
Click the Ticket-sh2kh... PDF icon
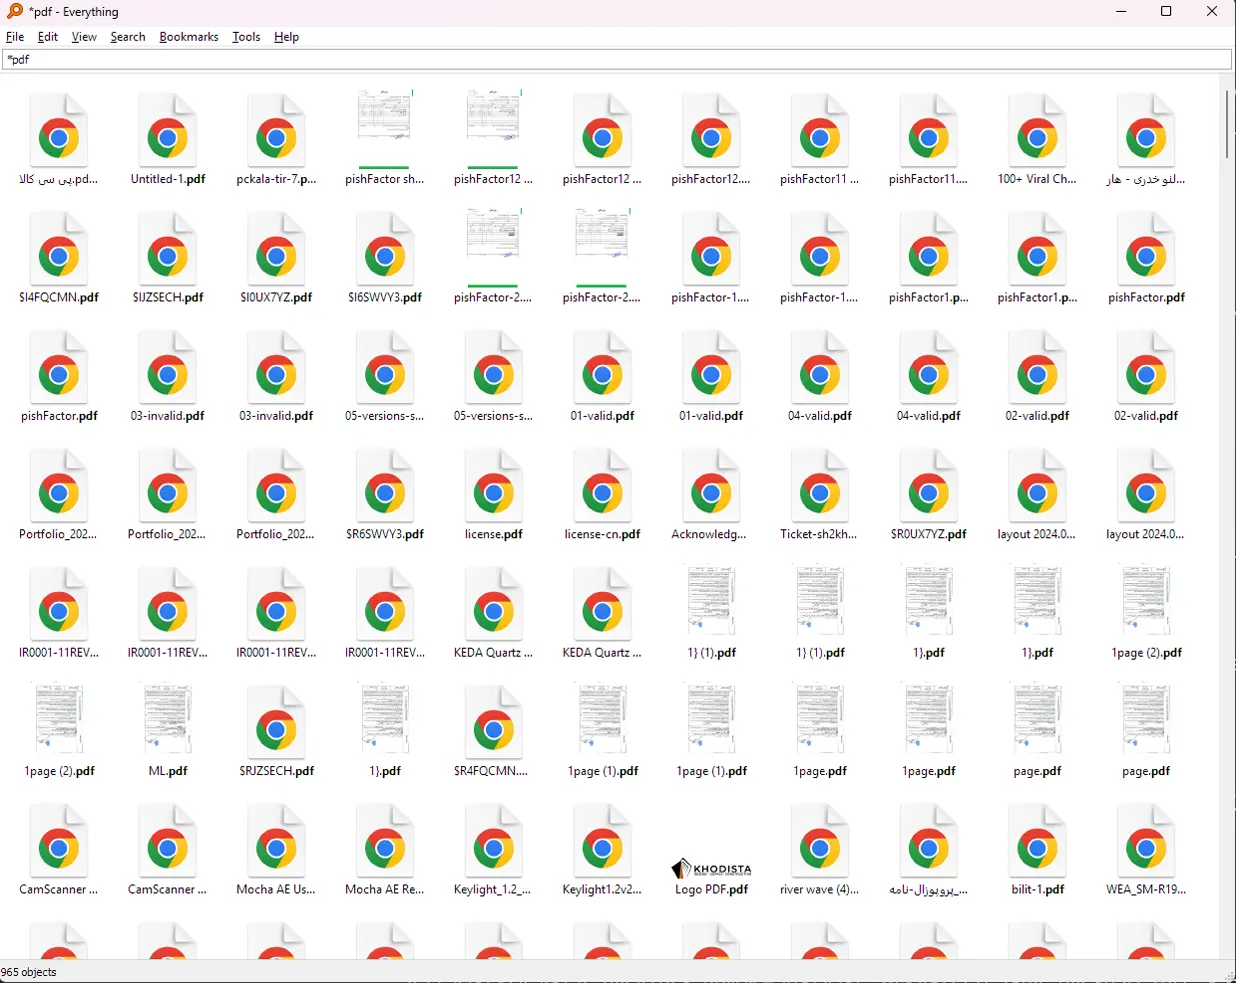click(x=820, y=486)
